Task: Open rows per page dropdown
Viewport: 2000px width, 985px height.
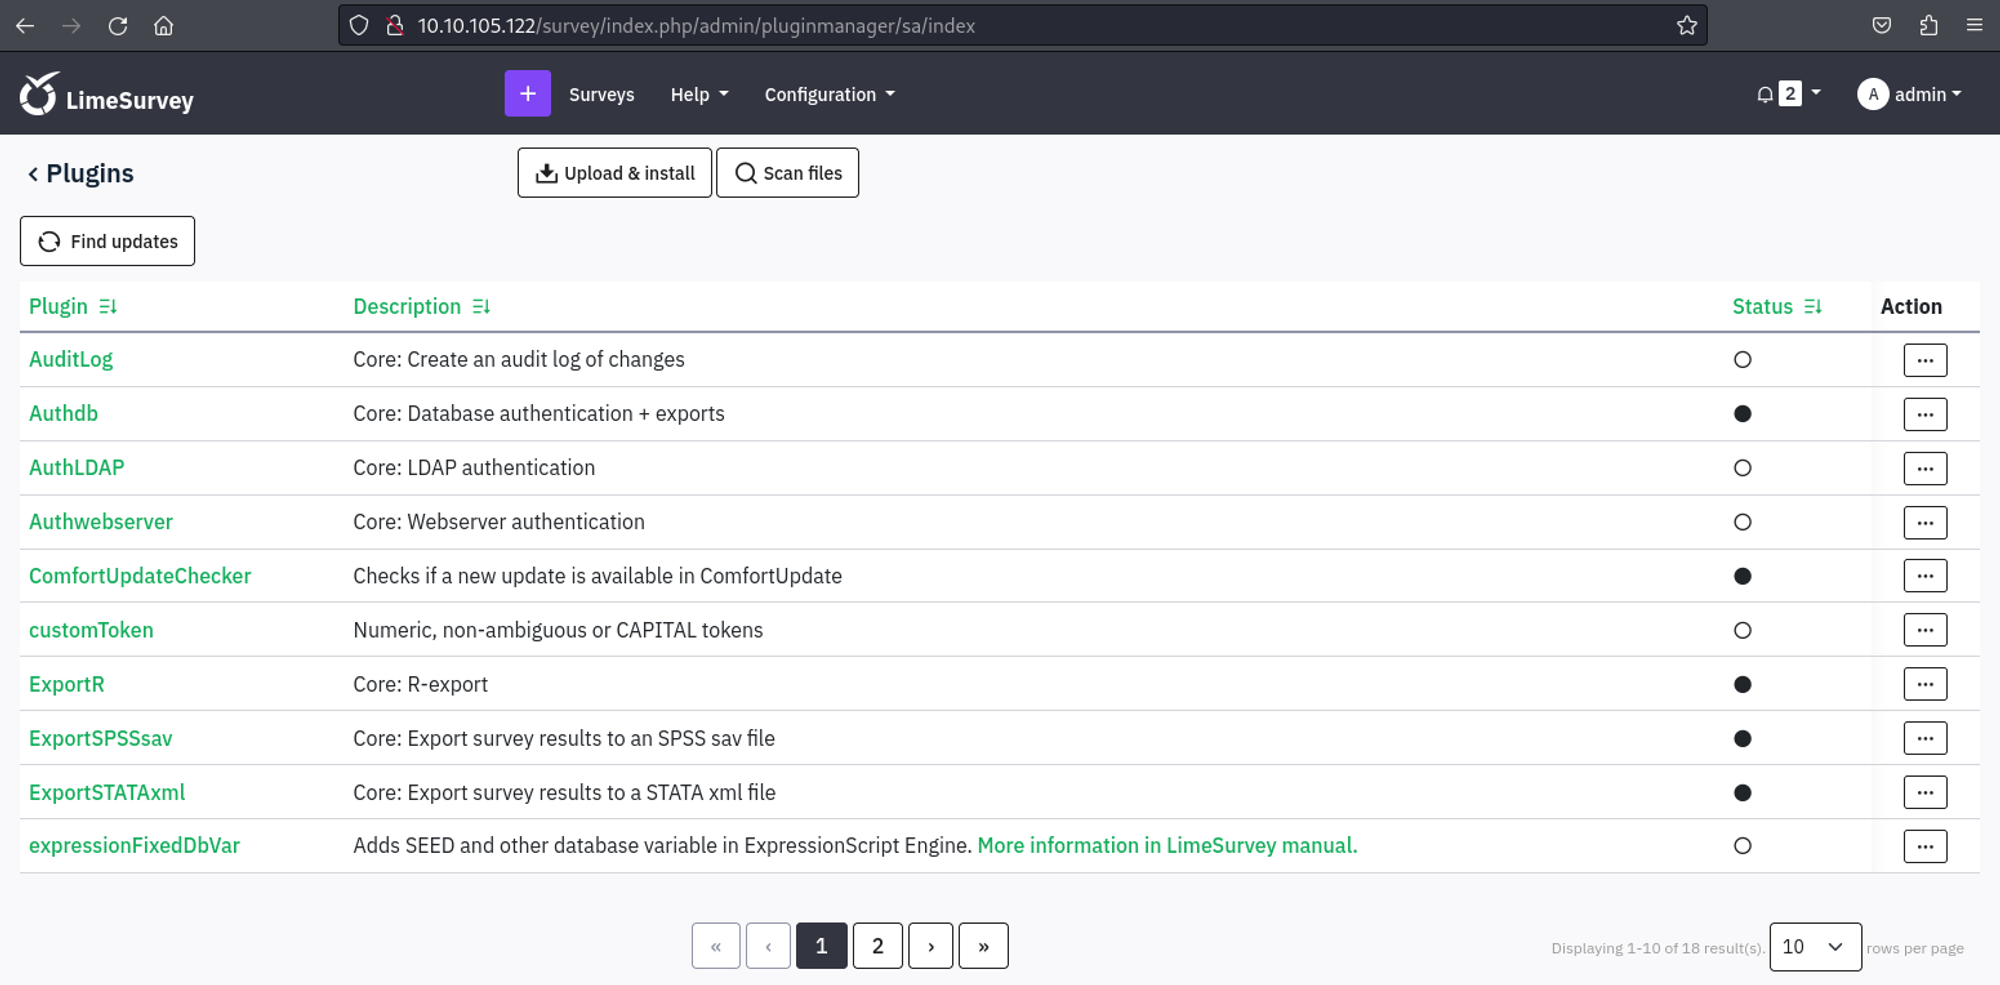Action: point(1814,947)
